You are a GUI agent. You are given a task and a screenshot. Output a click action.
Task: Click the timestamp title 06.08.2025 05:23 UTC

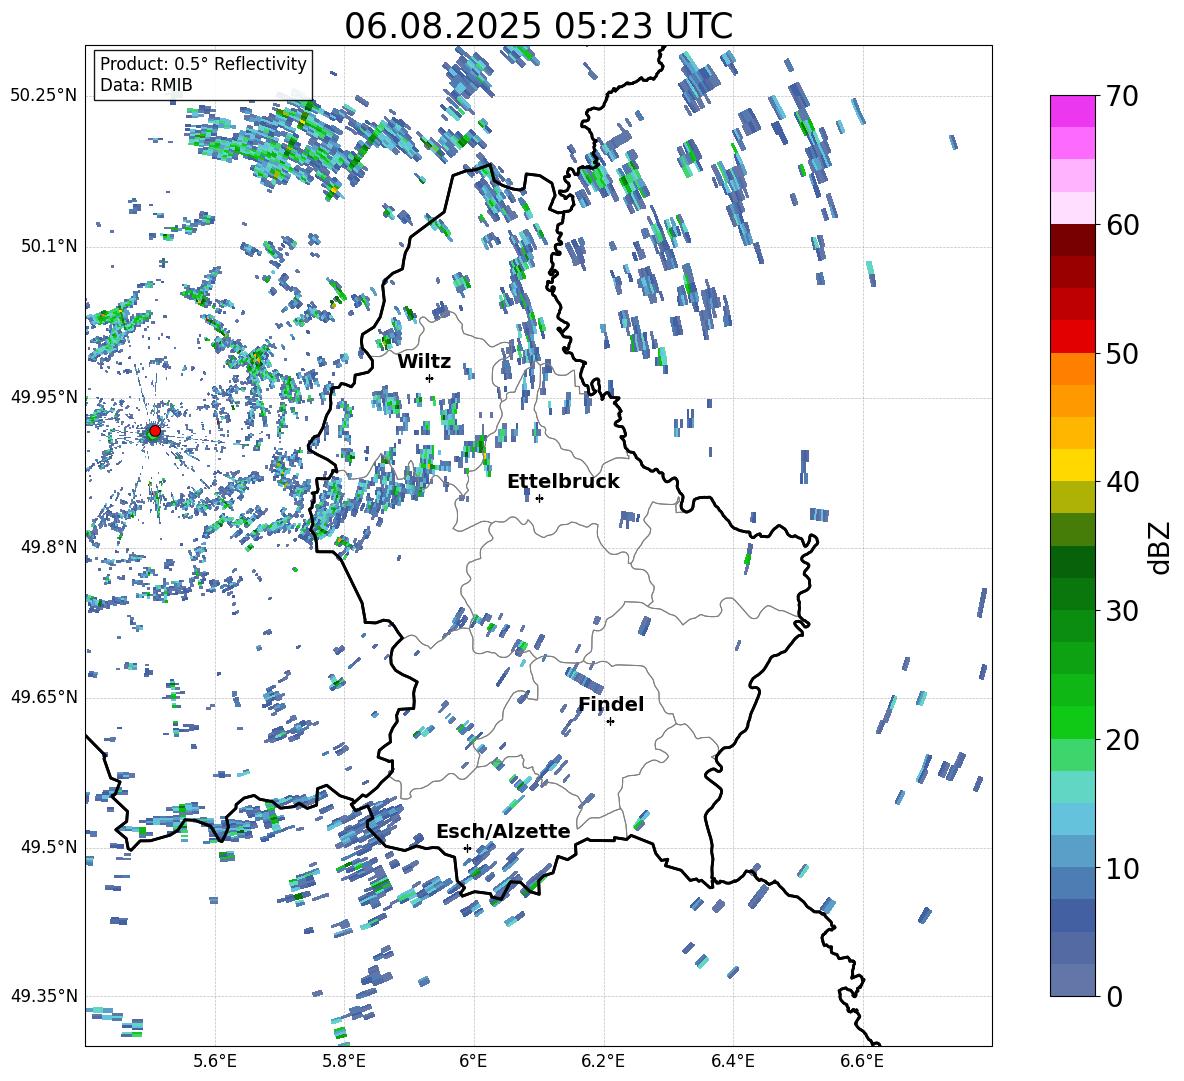click(538, 26)
